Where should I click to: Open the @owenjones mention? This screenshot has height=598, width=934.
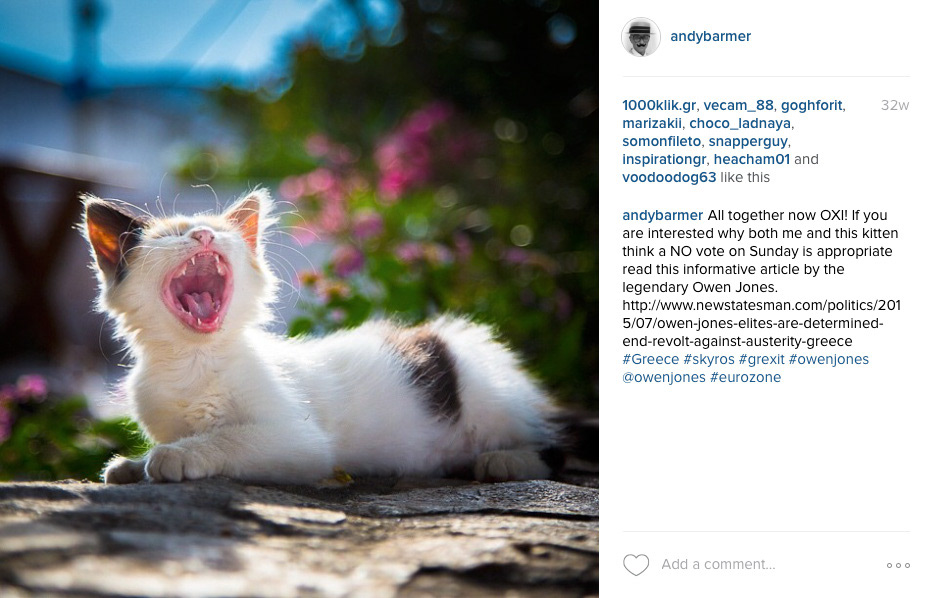[x=664, y=377]
